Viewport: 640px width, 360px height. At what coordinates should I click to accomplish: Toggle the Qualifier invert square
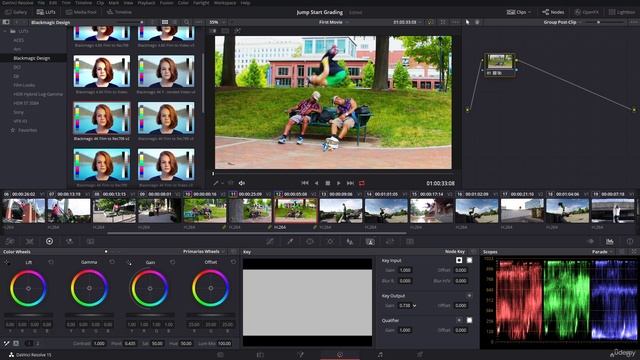(469, 320)
